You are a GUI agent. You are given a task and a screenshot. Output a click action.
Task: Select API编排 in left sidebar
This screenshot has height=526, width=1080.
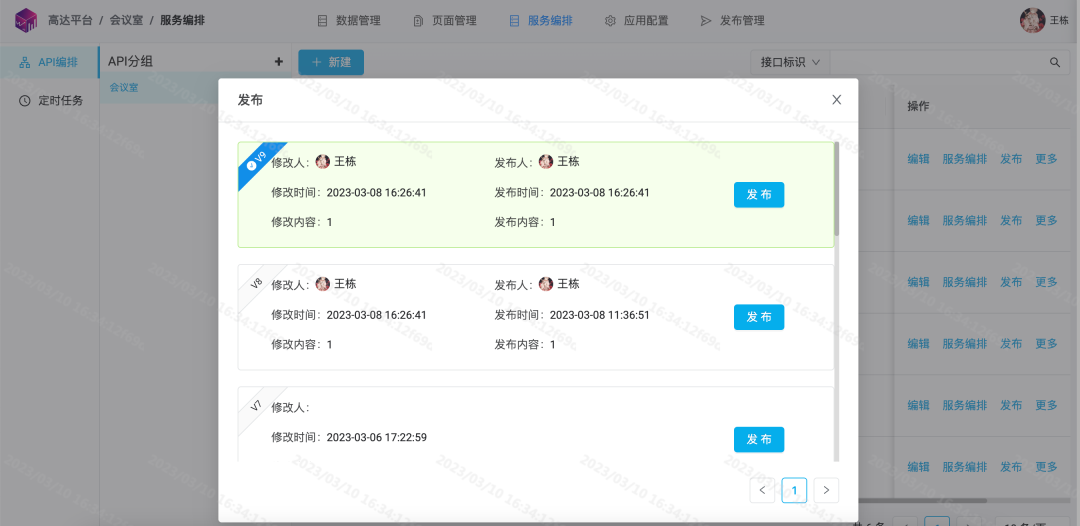[x=49, y=62]
